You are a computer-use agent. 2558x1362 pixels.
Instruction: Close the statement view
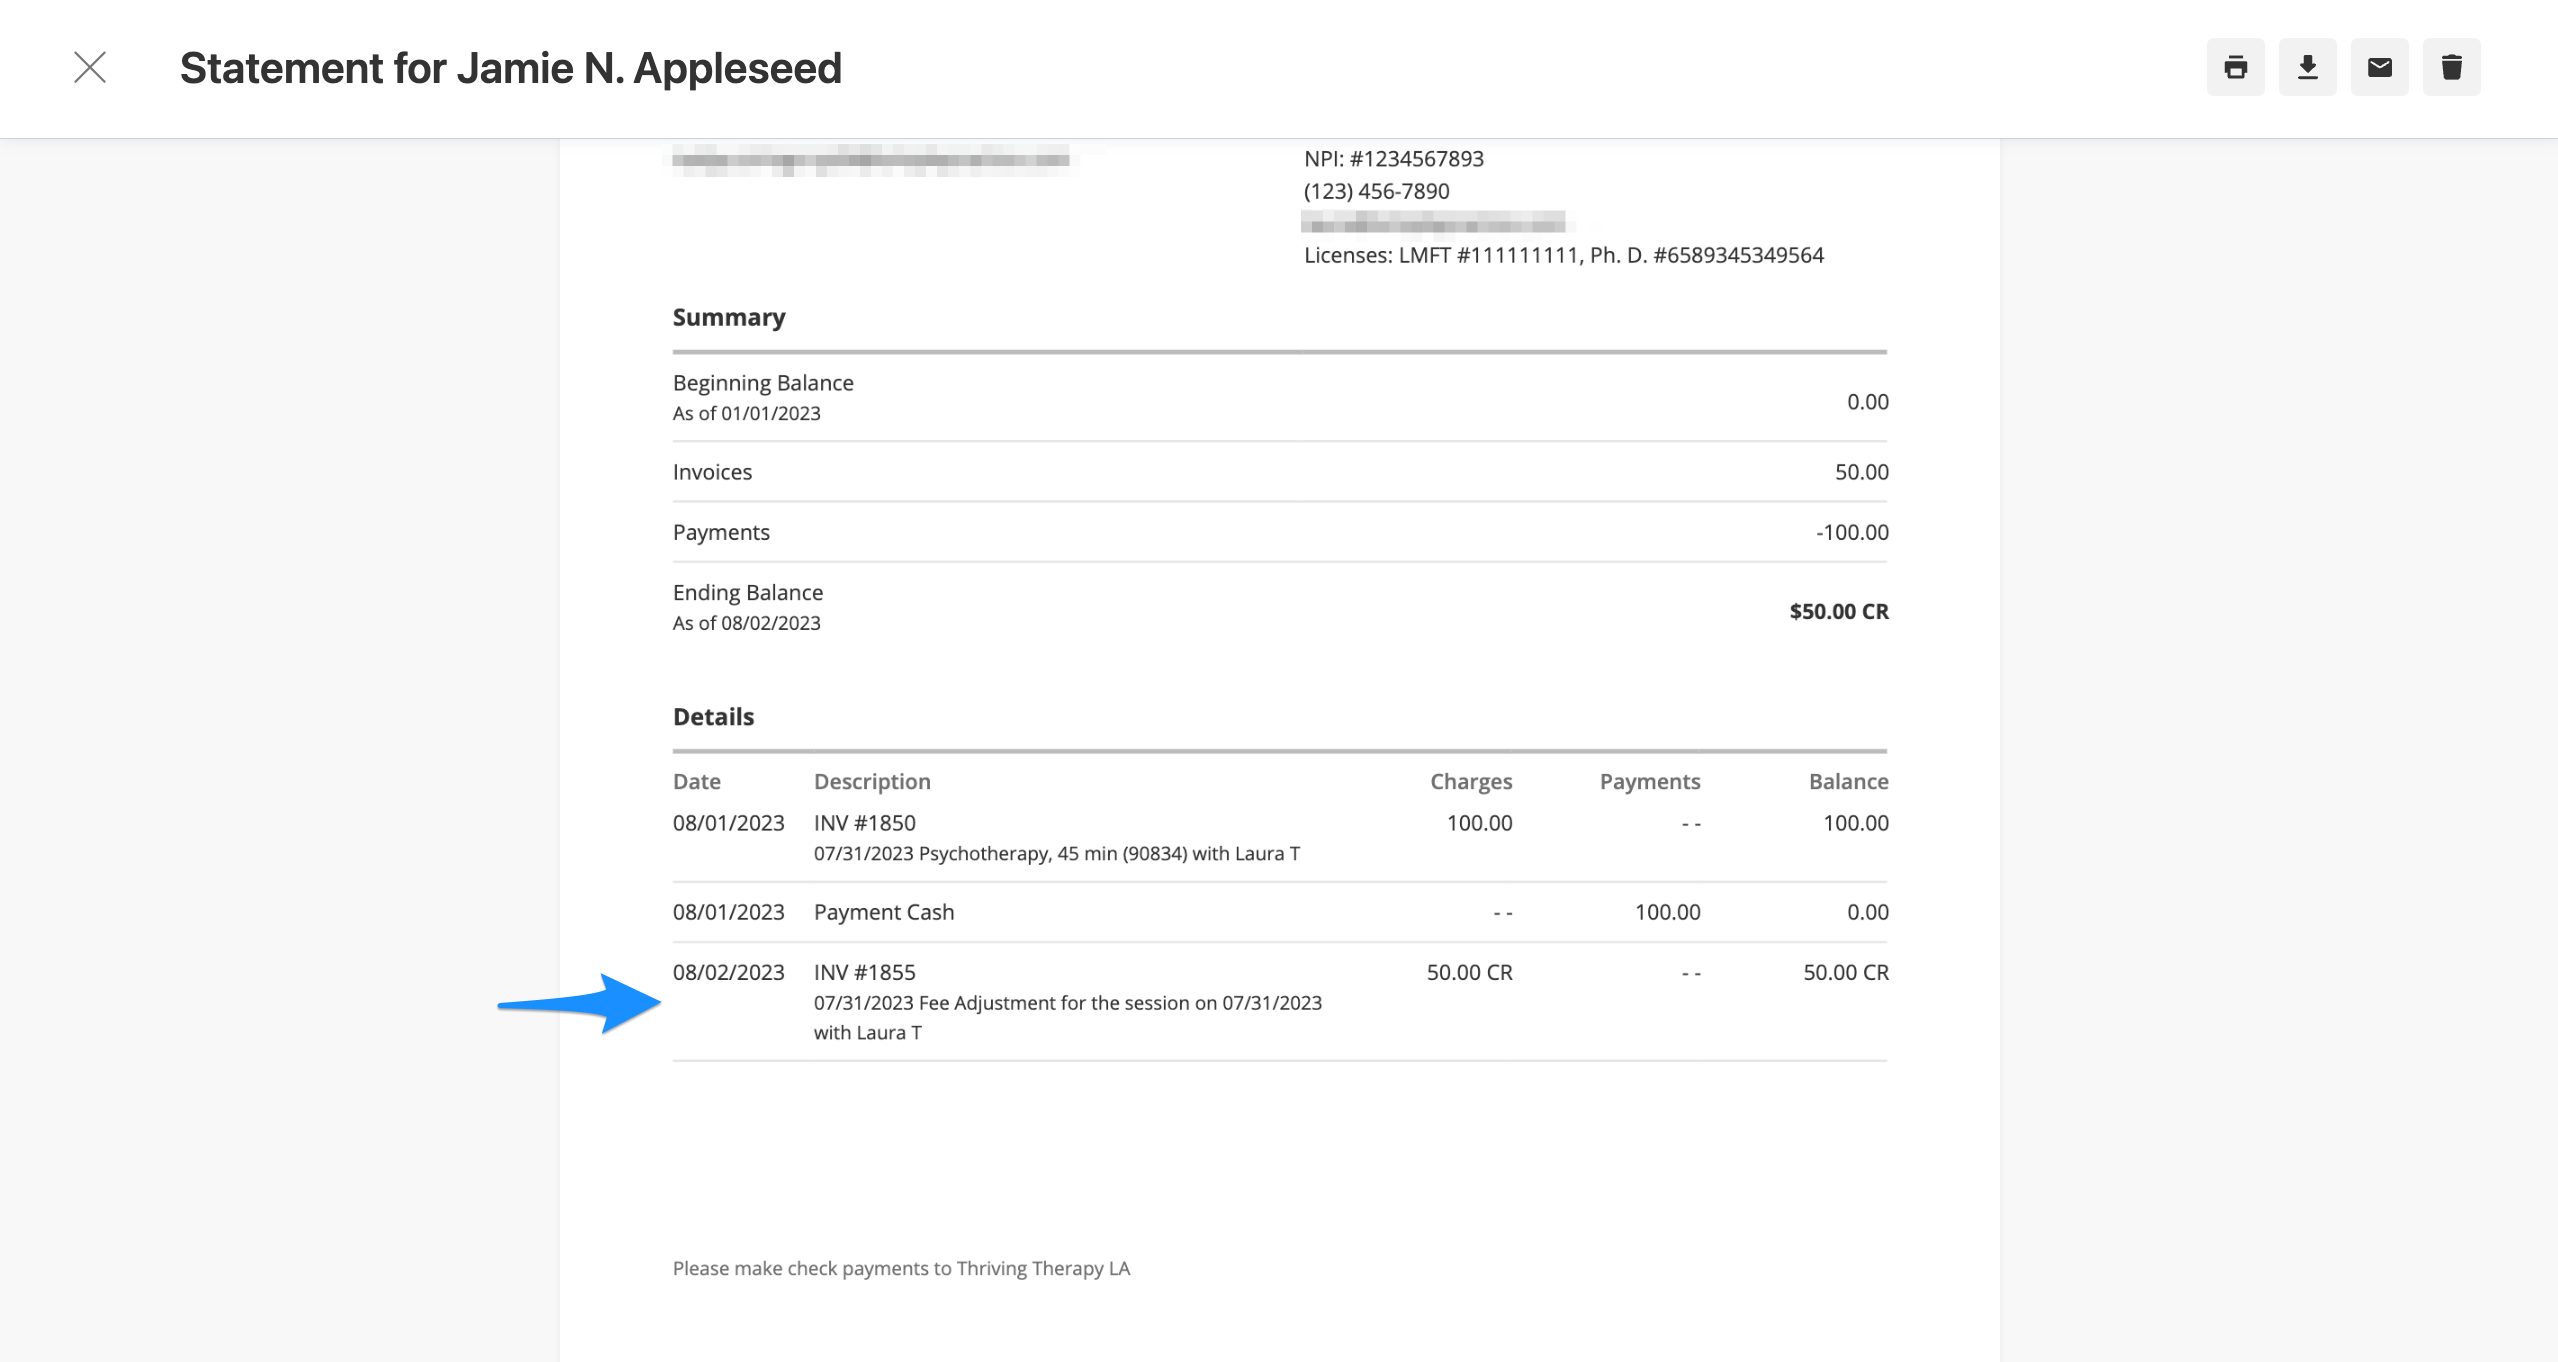point(89,67)
